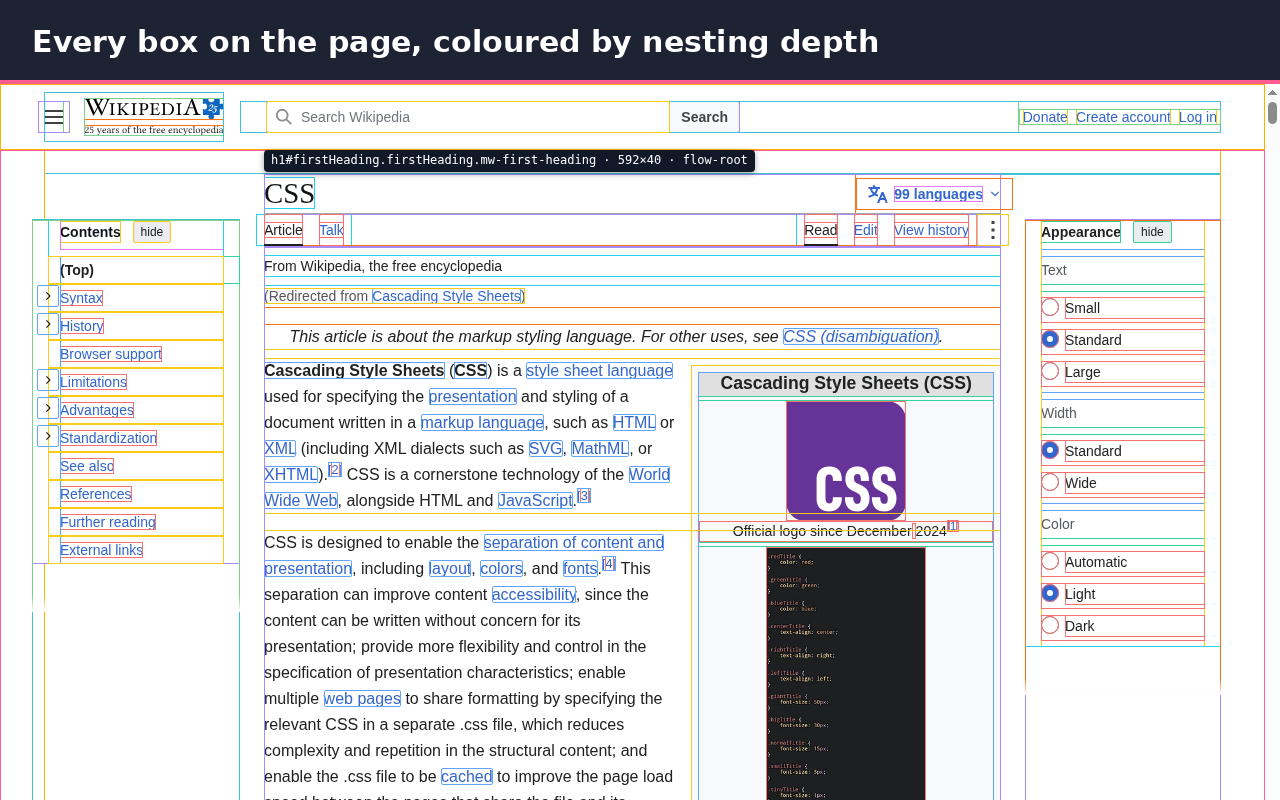Switch to the Article tab

(283, 230)
